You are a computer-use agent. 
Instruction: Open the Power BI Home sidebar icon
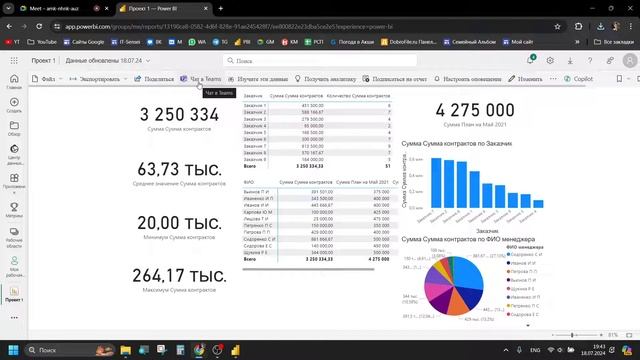click(14, 81)
